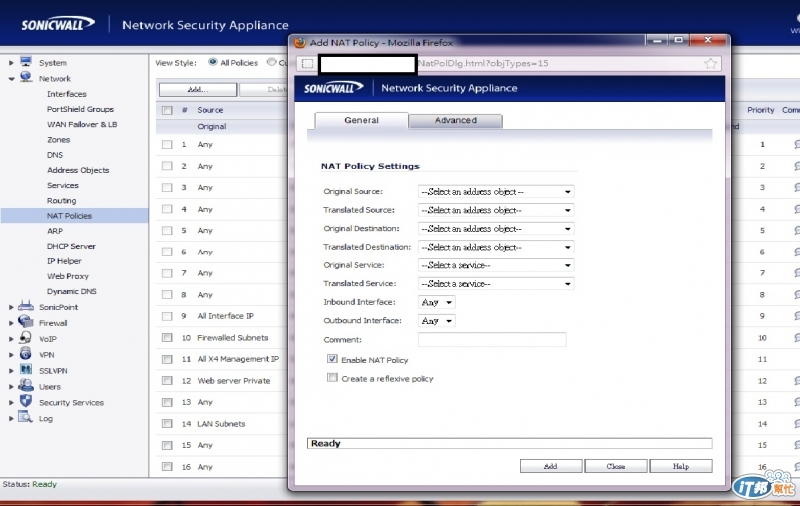Image resolution: width=800 pixels, height=506 pixels.
Task: Click the bookmark star in dialog address bar
Action: click(x=710, y=63)
